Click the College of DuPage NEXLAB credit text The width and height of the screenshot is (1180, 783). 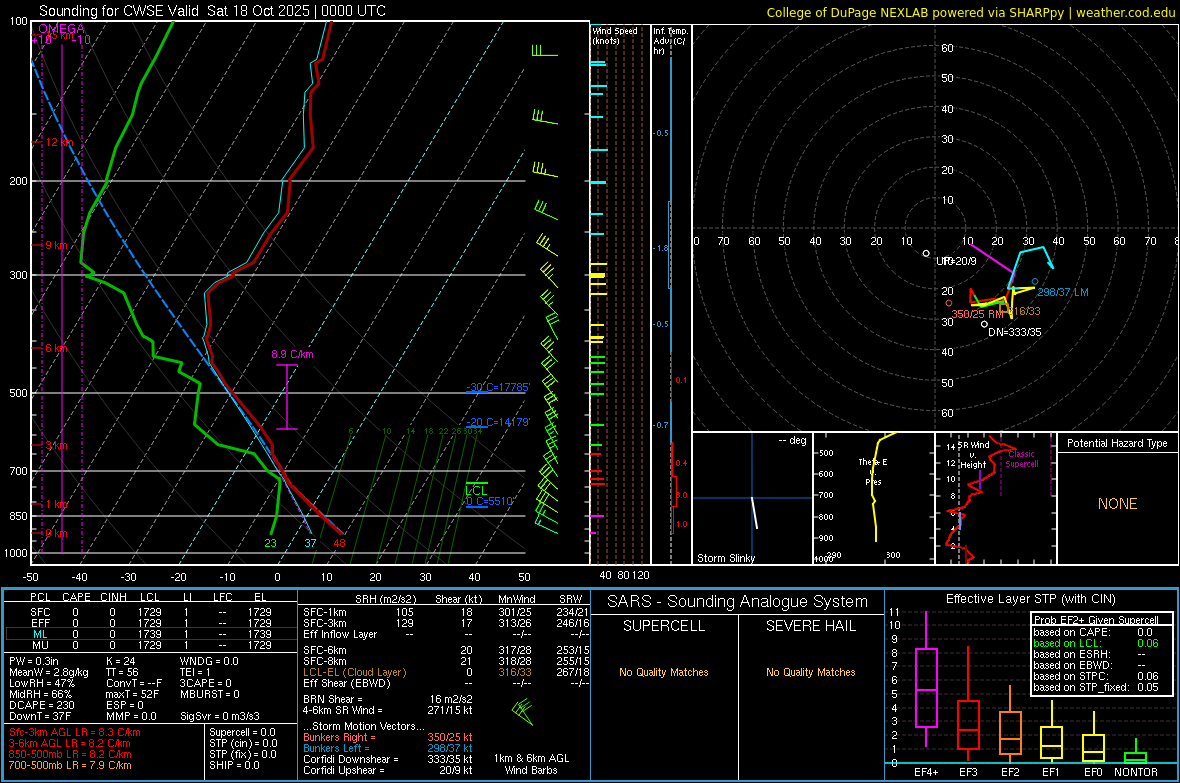pyautogui.click(x=970, y=12)
